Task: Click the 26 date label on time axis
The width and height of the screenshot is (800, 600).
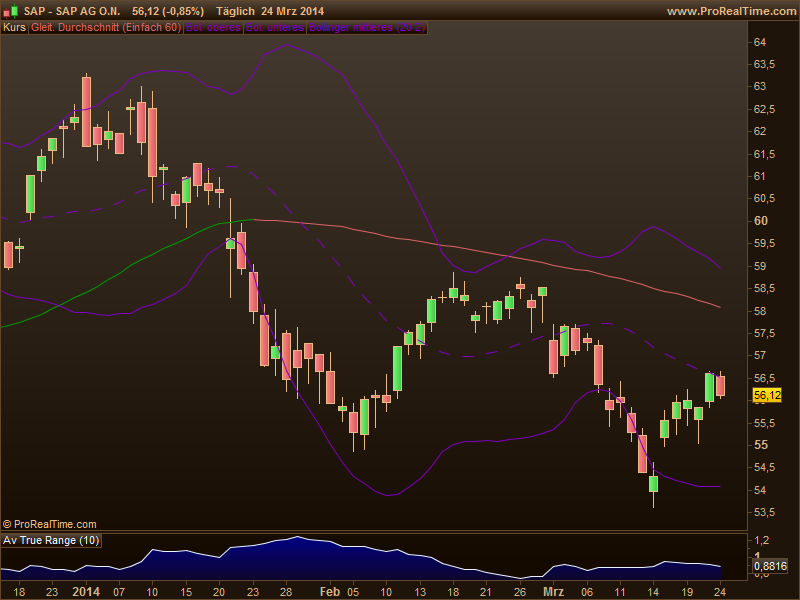Action: (x=520, y=592)
